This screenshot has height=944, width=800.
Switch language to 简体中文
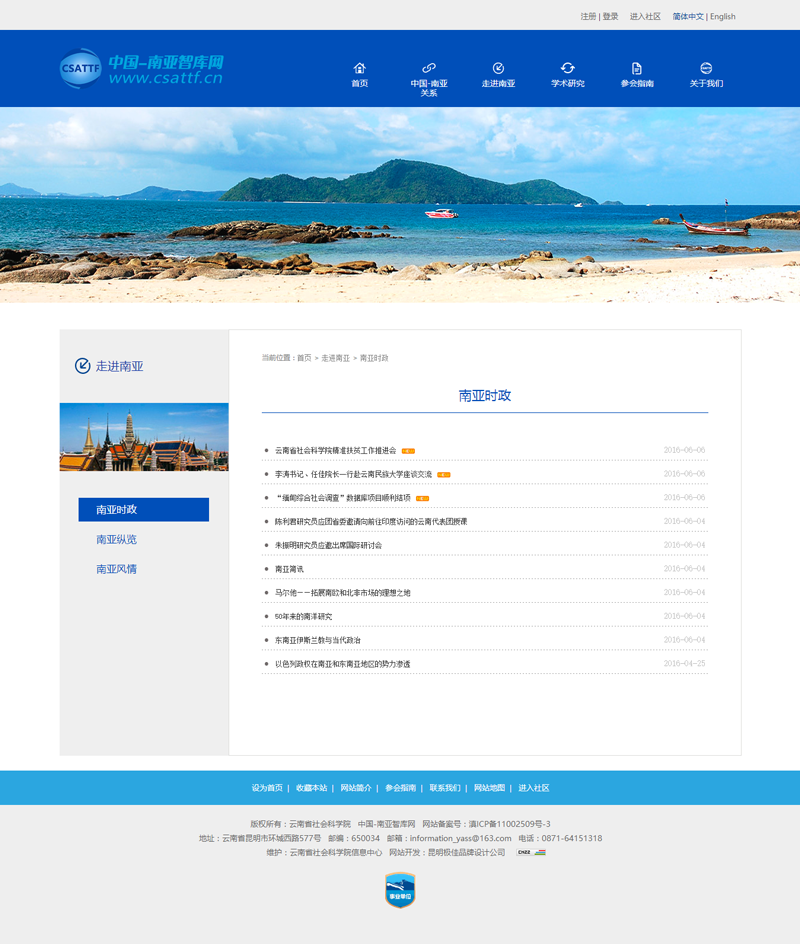[x=688, y=16]
